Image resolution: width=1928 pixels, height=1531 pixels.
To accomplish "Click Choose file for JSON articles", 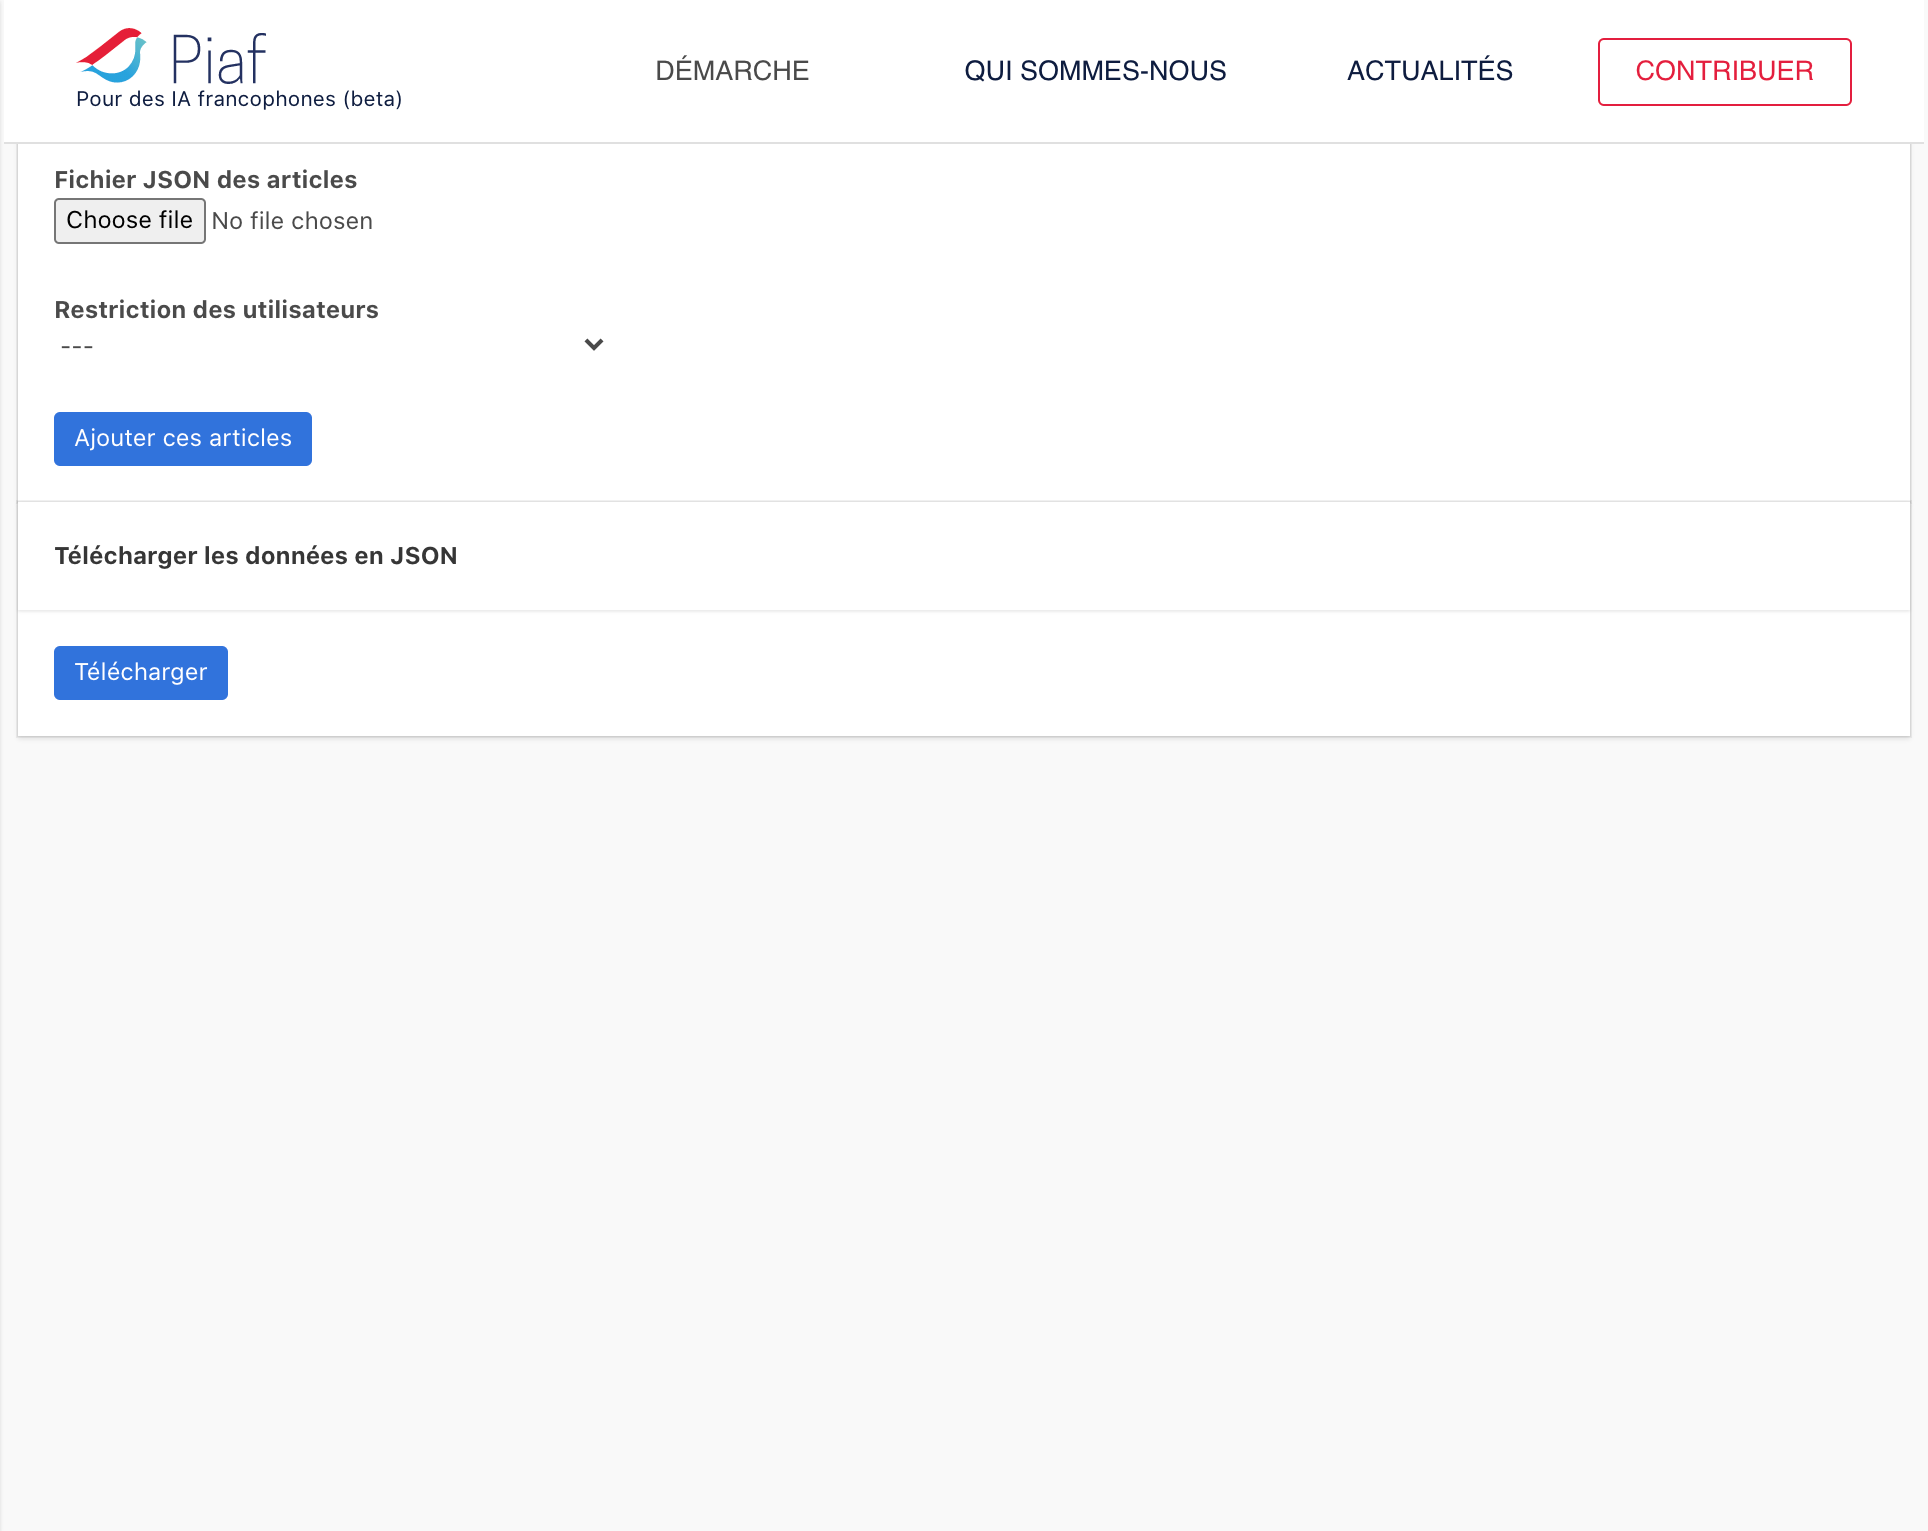I will tap(130, 221).
